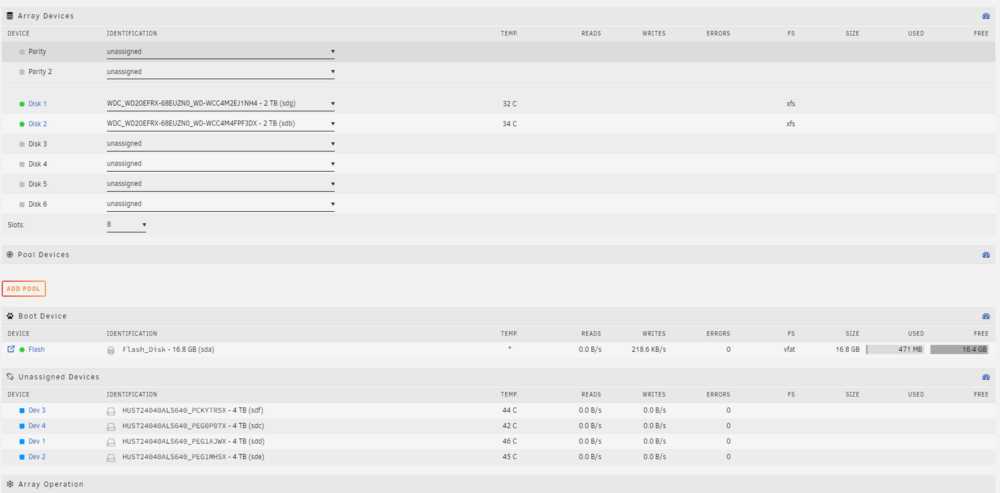Image resolution: width=1000 pixels, height=493 pixels.
Task: Click drive icon beside HUS724040ALS640_PEG1MHSX
Action: pos(110,457)
